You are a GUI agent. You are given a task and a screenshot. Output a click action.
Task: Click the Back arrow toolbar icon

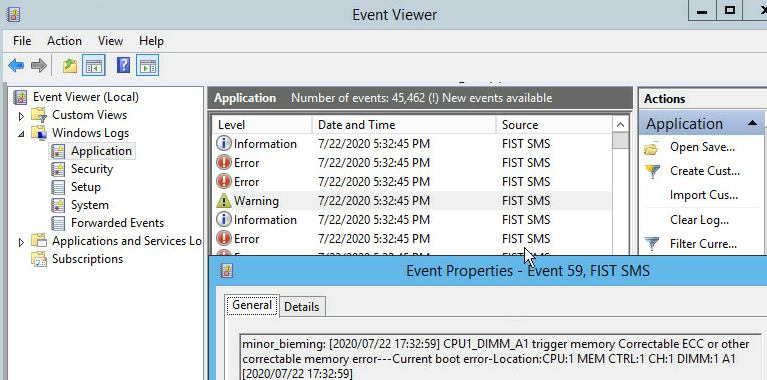tap(16, 66)
